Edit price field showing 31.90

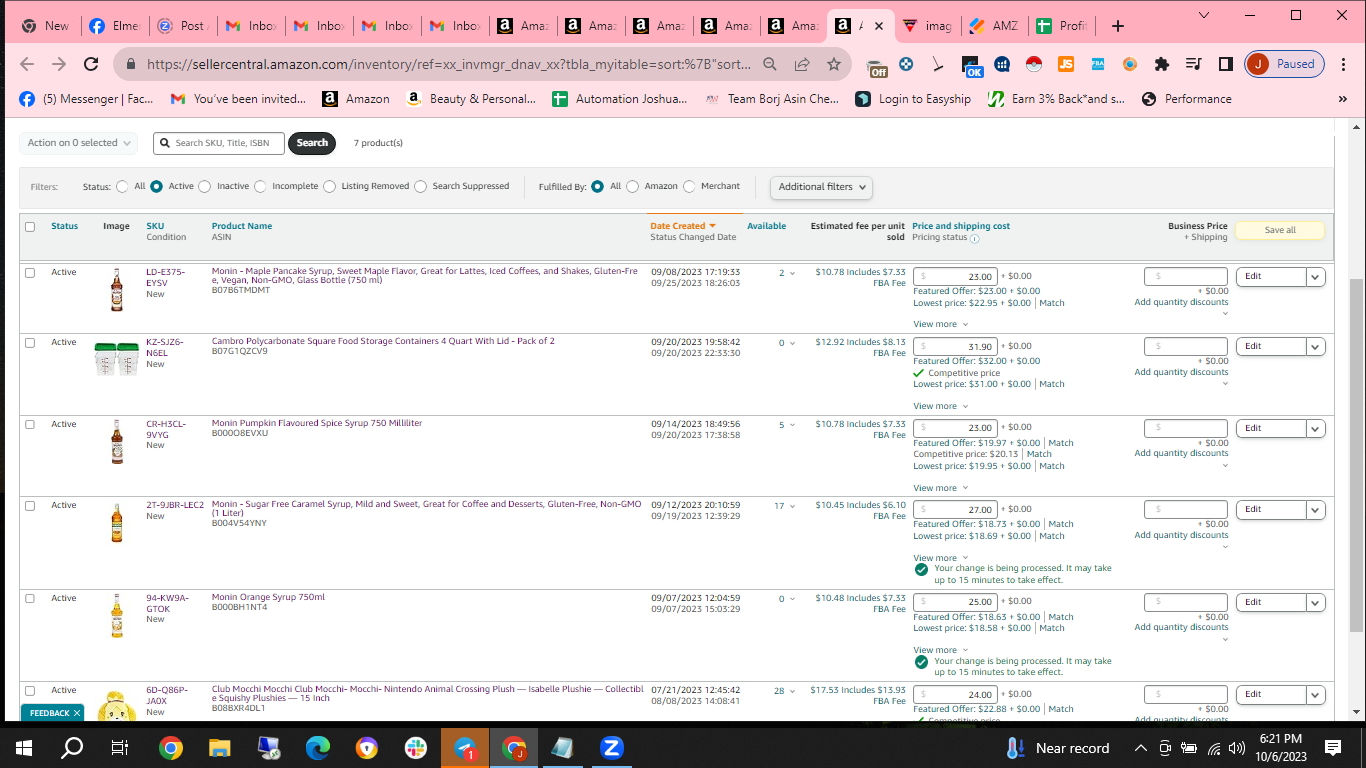[x=955, y=347]
